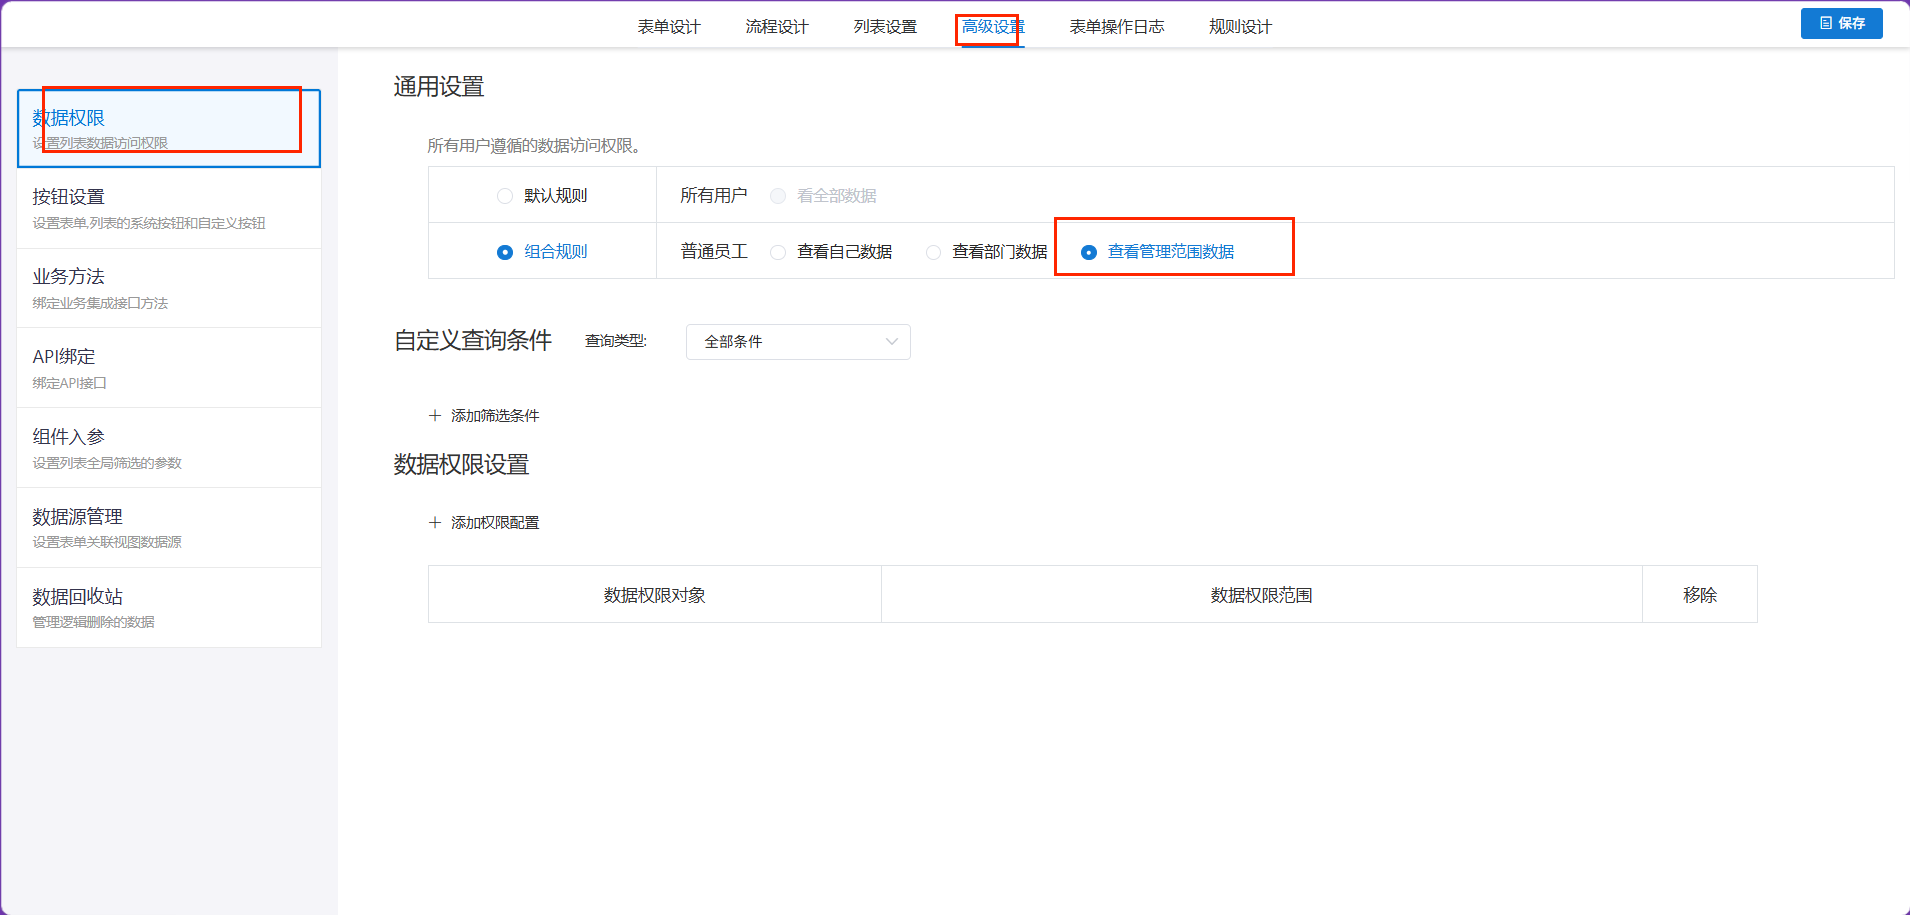Select API绑定 in the sidebar
1910x915 pixels.
(169, 368)
